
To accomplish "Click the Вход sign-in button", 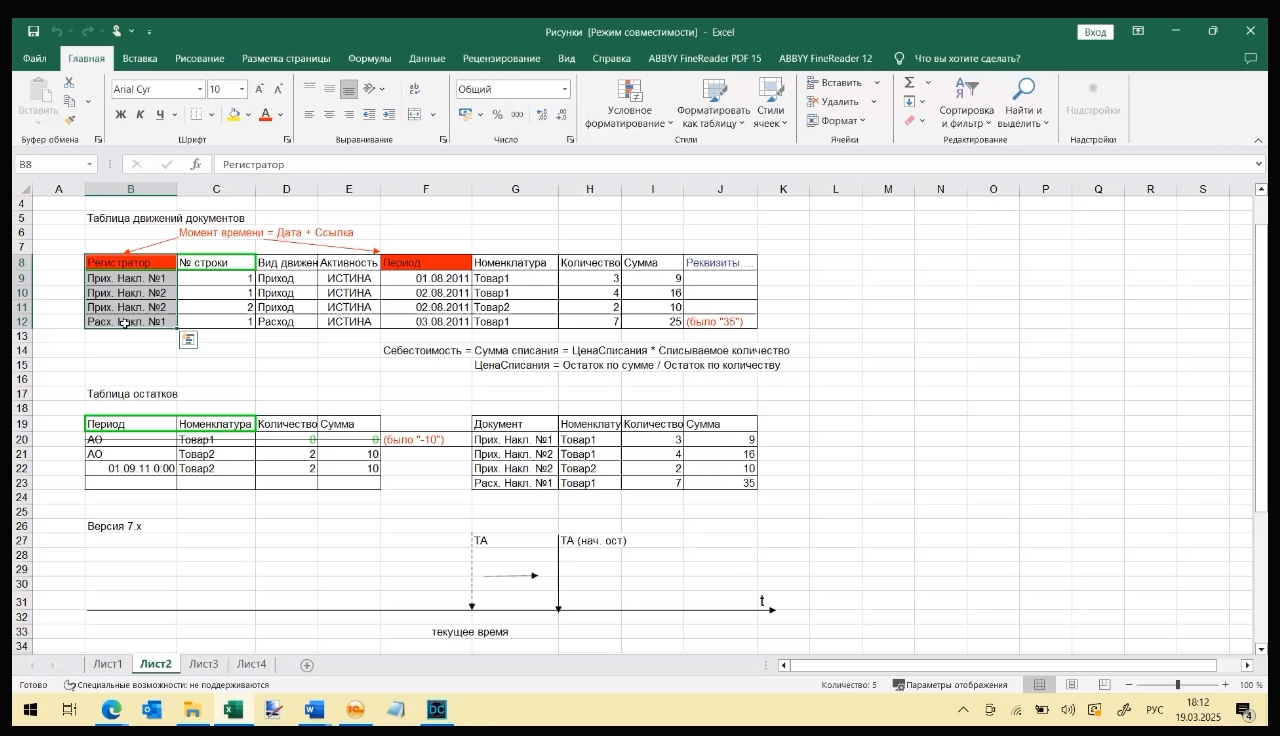I will [x=1095, y=32].
